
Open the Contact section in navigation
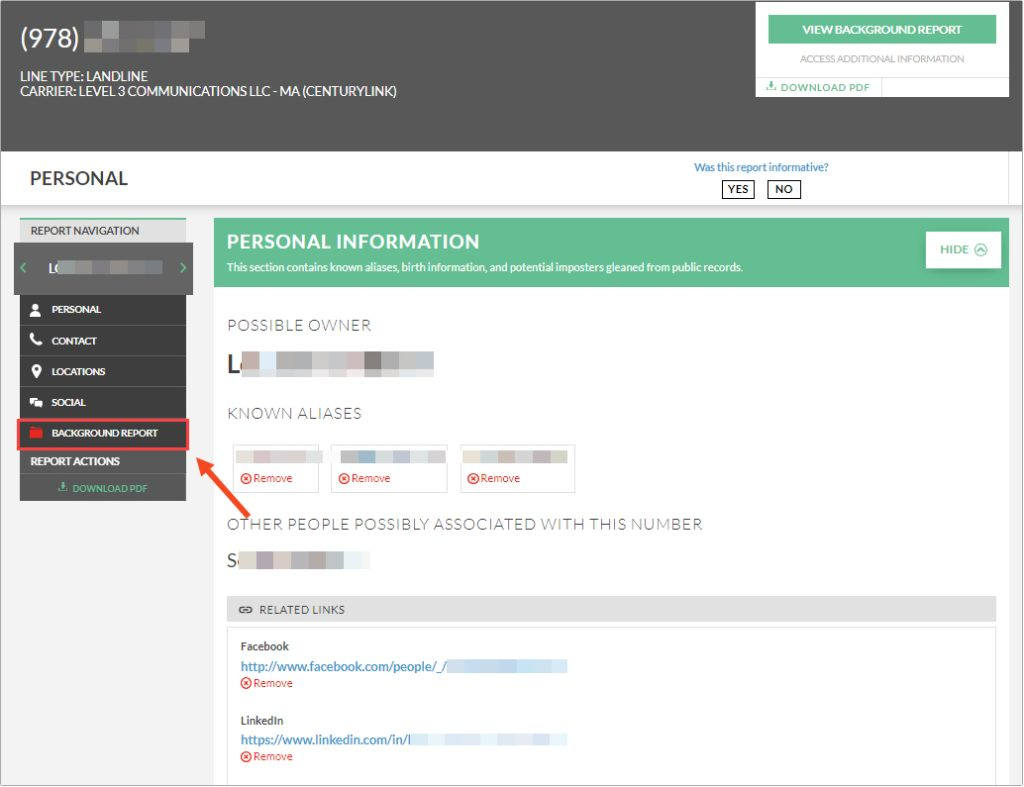[74, 341]
